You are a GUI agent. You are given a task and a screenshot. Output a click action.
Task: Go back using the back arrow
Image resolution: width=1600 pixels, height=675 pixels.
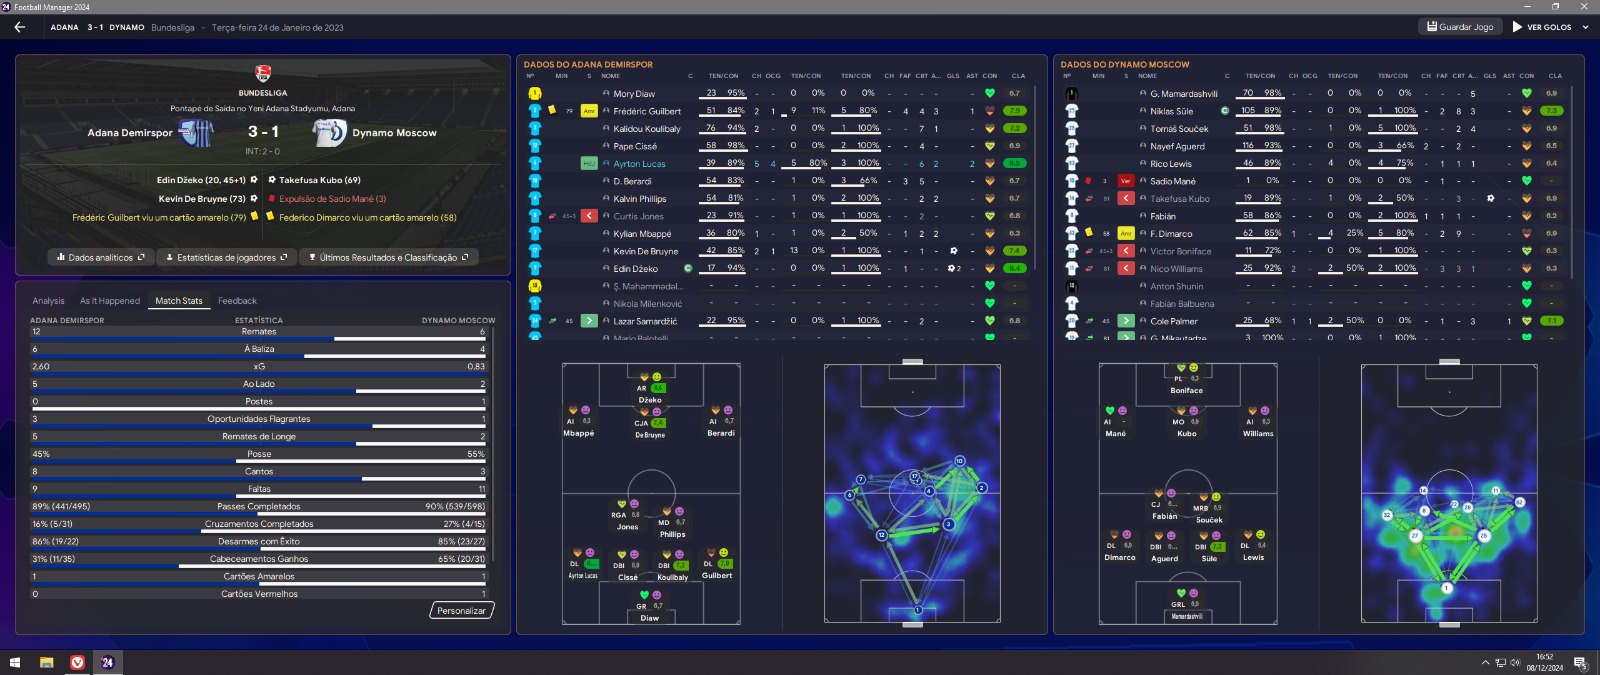tap(19, 27)
